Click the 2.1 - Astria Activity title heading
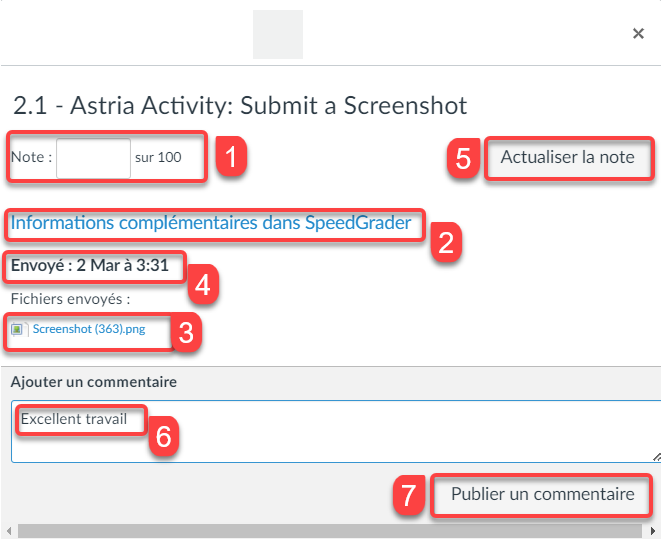Screen dimensions: 661x539 [240, 105]
